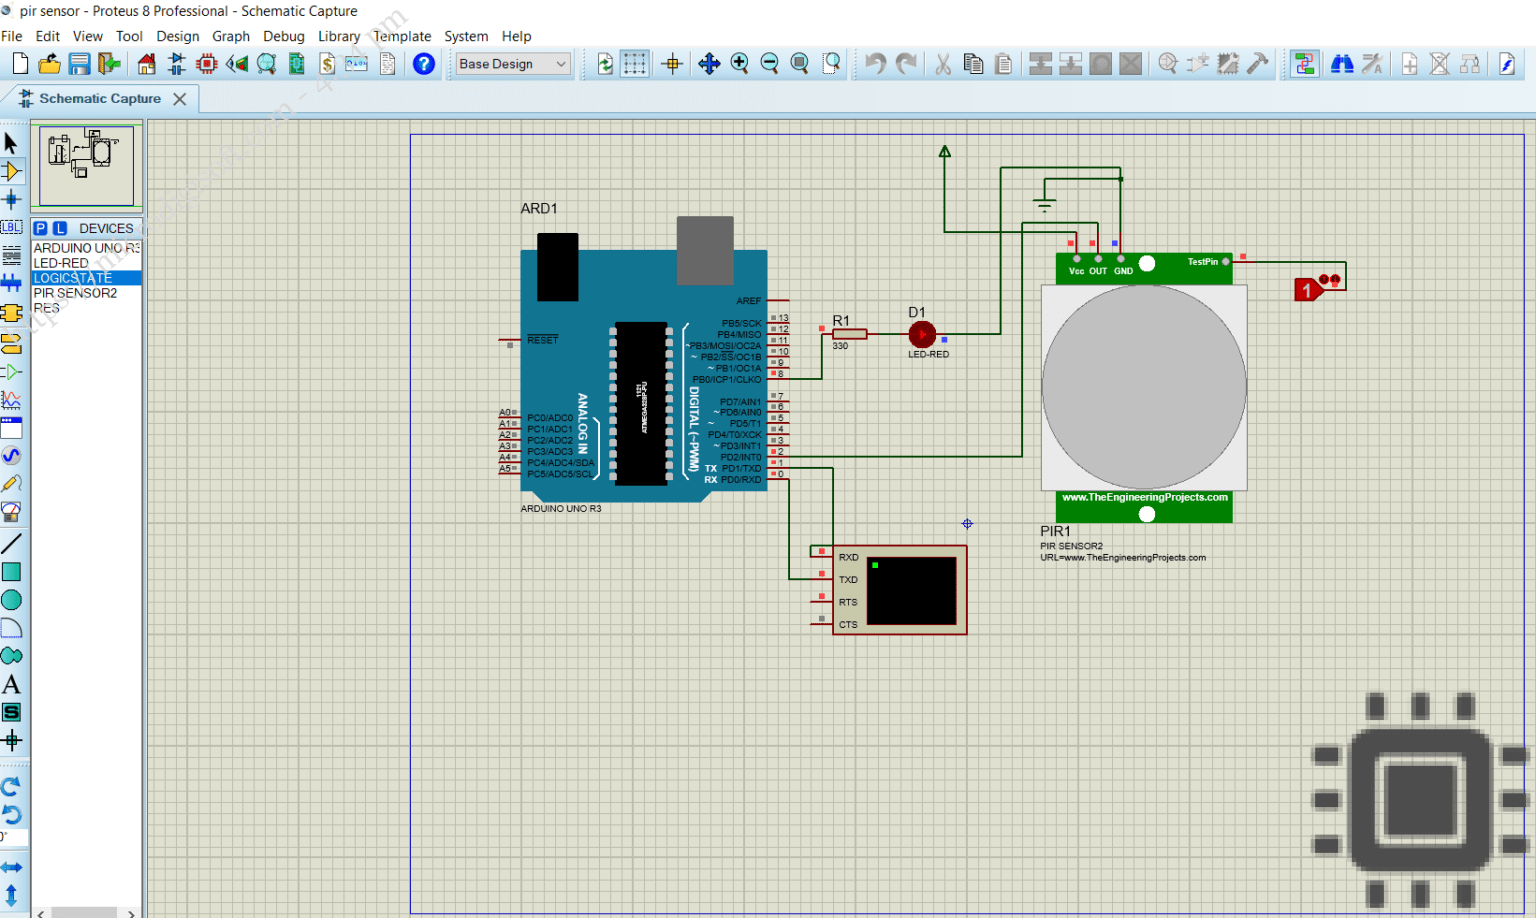
Task: Open the Pick Devices dialog with P button
Action: pyautogui.click(x=40, y=228)
